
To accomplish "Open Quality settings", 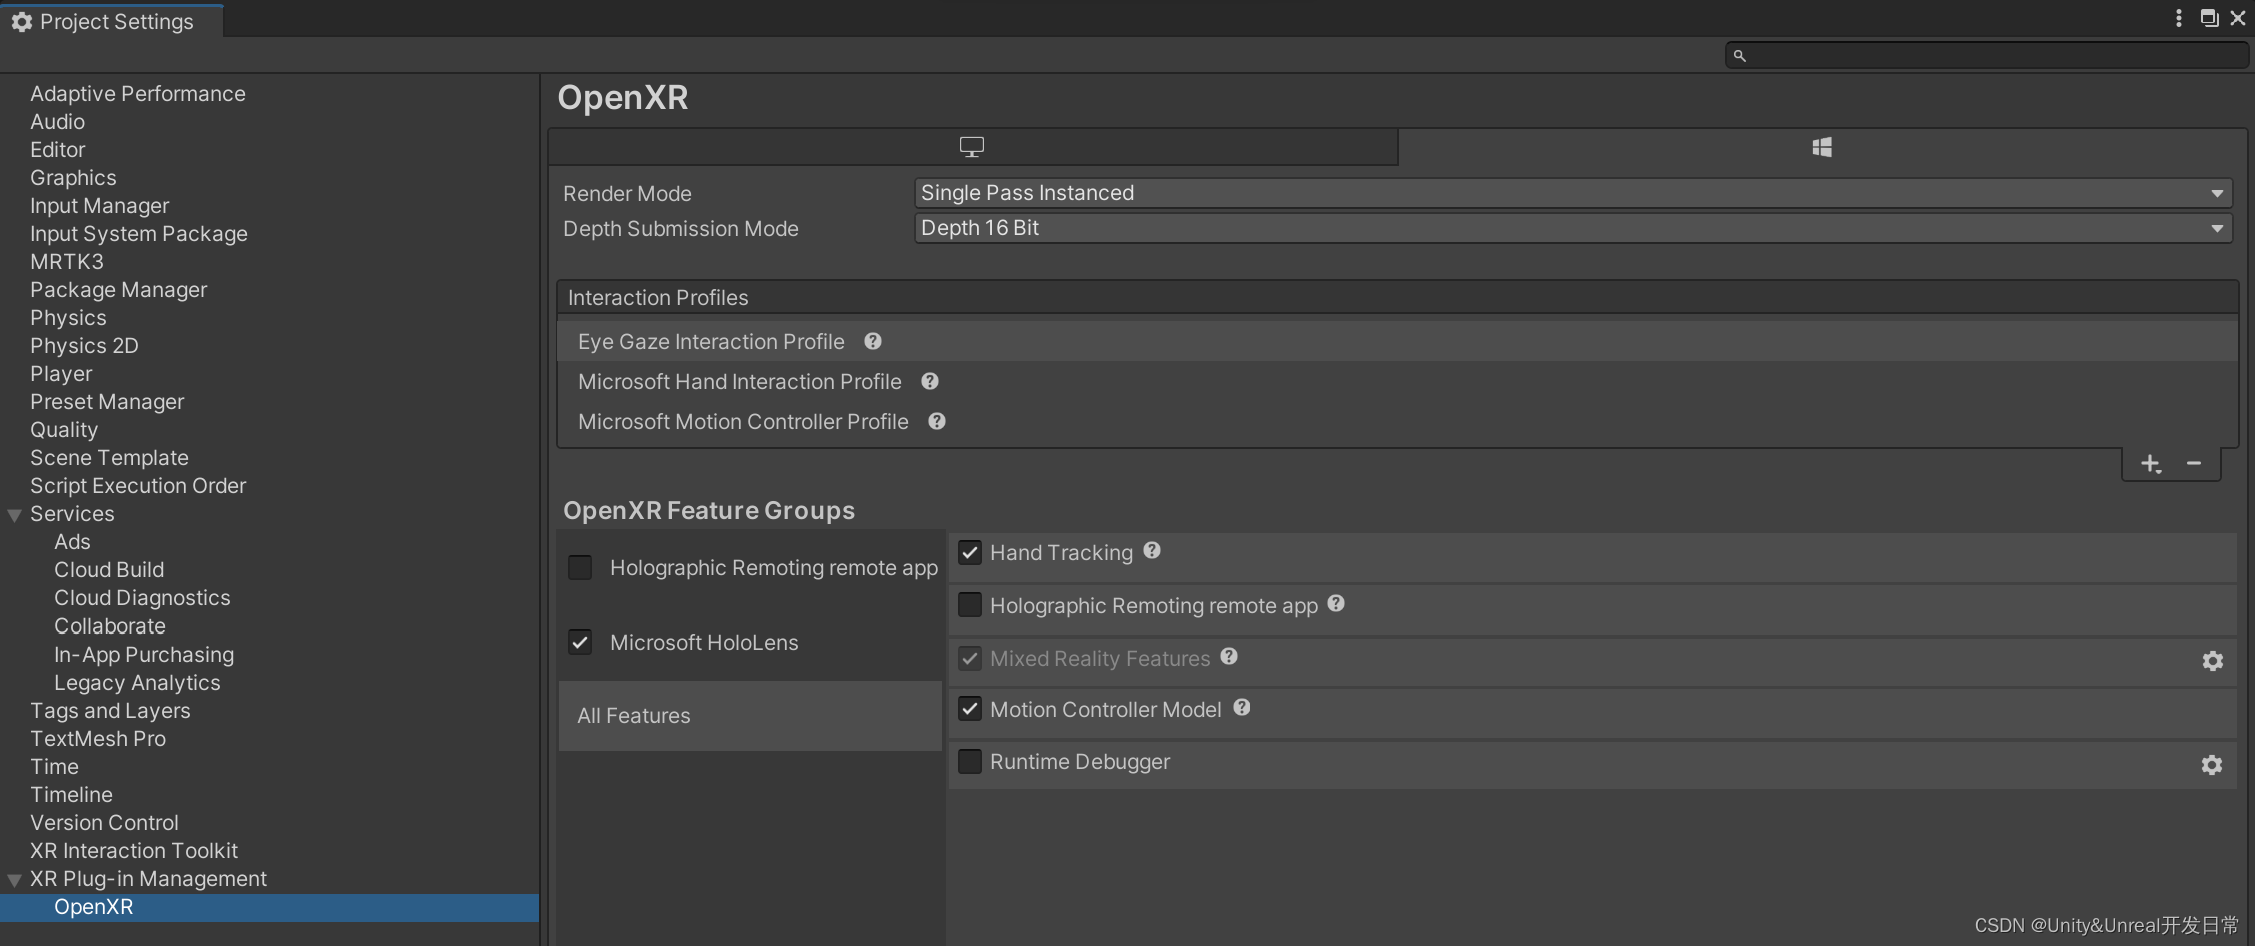I will click(64, 429).
